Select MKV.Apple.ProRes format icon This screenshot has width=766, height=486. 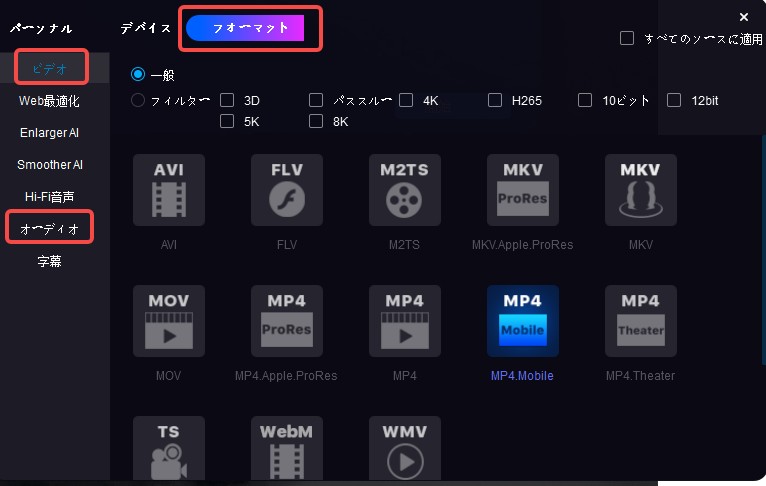click(523, 190)
